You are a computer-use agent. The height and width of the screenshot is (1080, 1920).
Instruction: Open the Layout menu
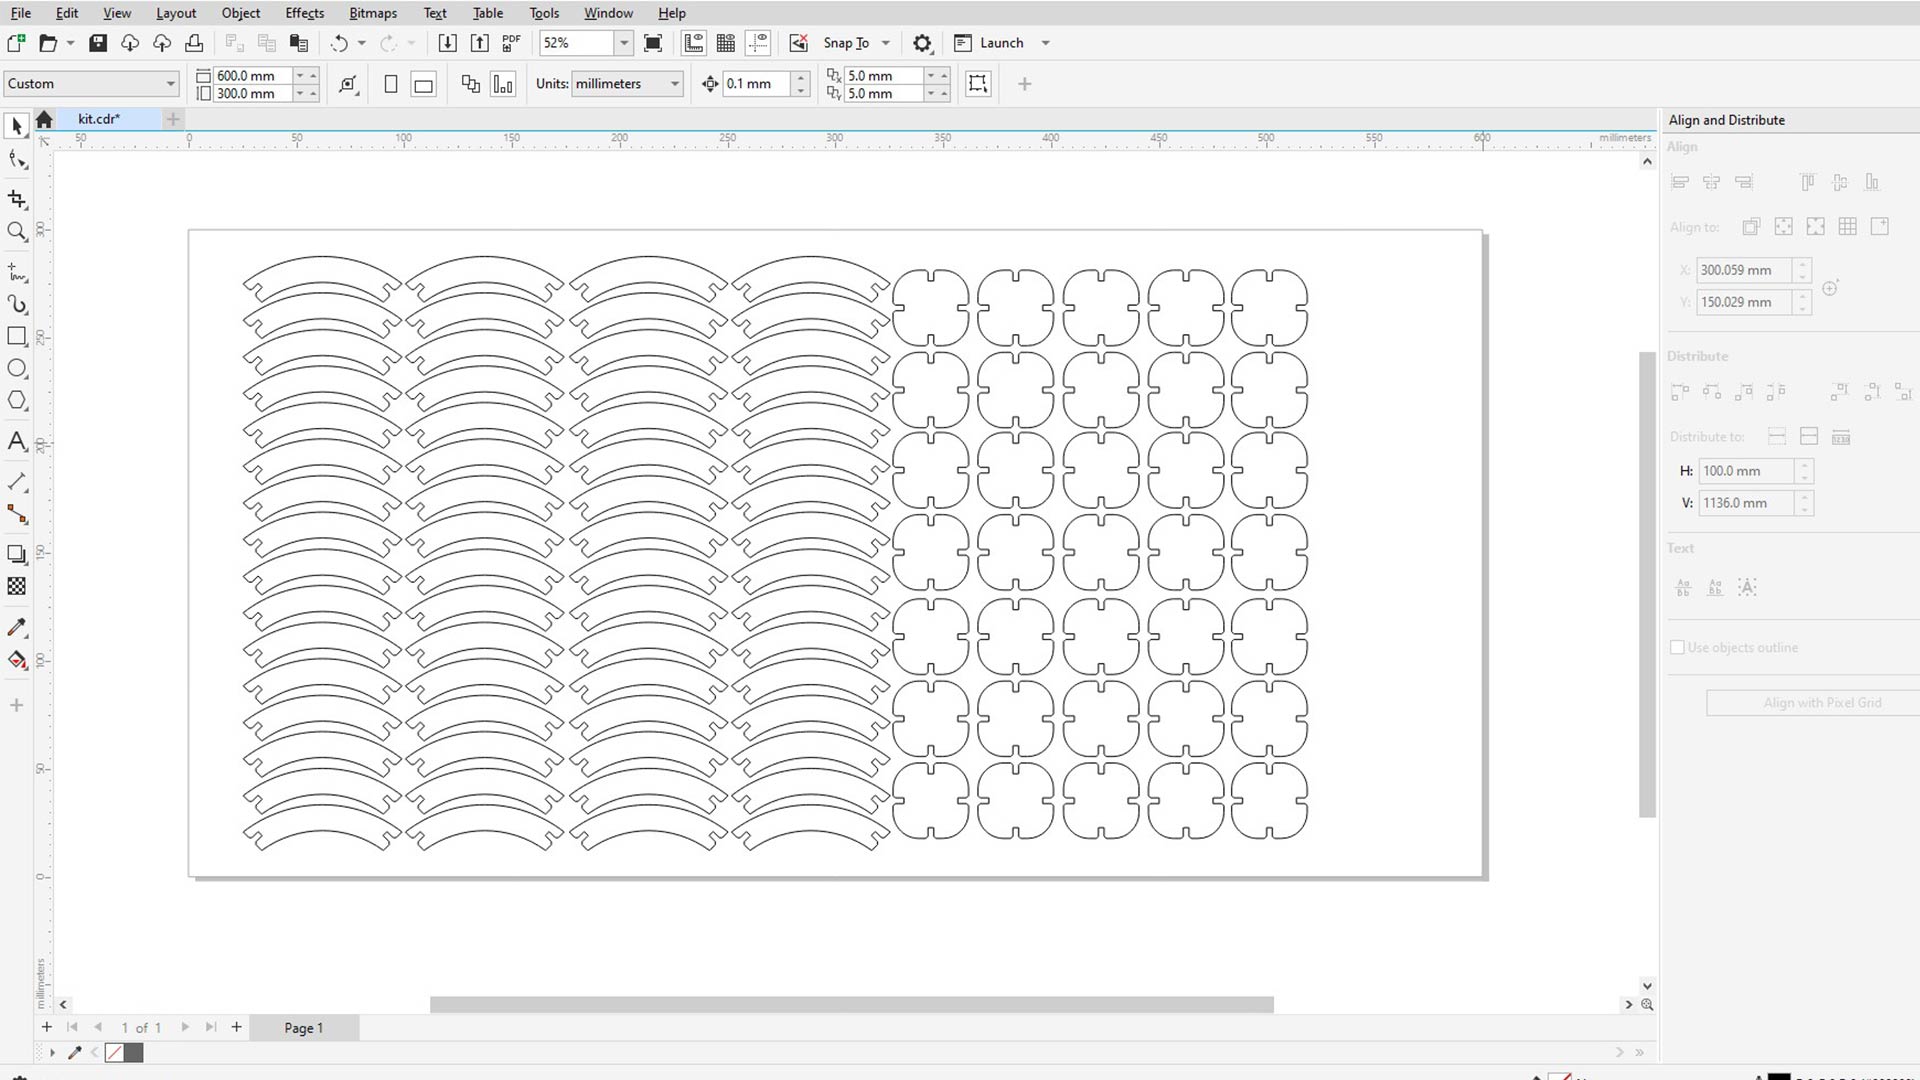pos(176,13)
